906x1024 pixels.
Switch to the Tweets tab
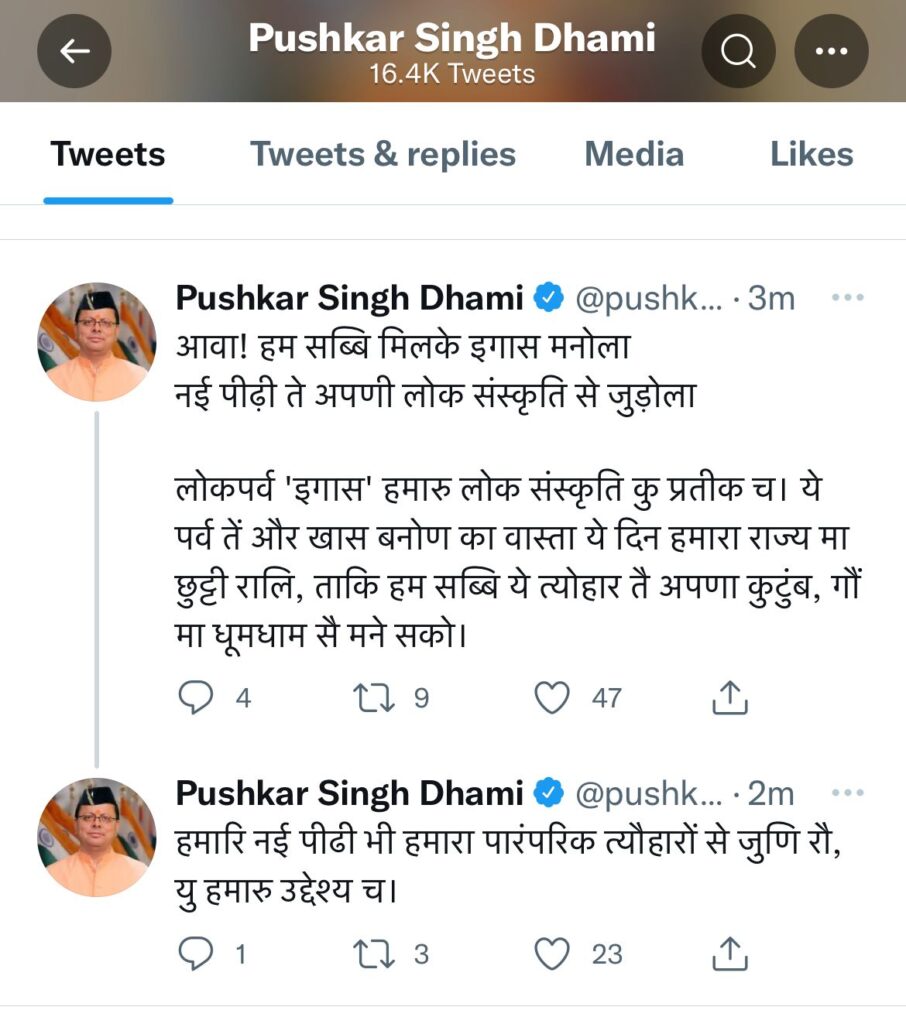click(x=108, y=154)
